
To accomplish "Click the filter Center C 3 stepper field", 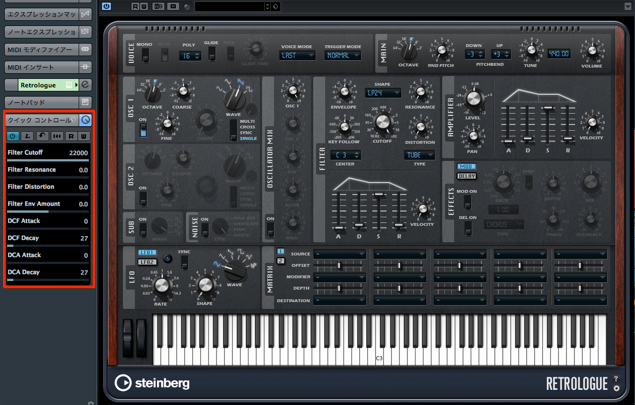I will coord(345,155).
